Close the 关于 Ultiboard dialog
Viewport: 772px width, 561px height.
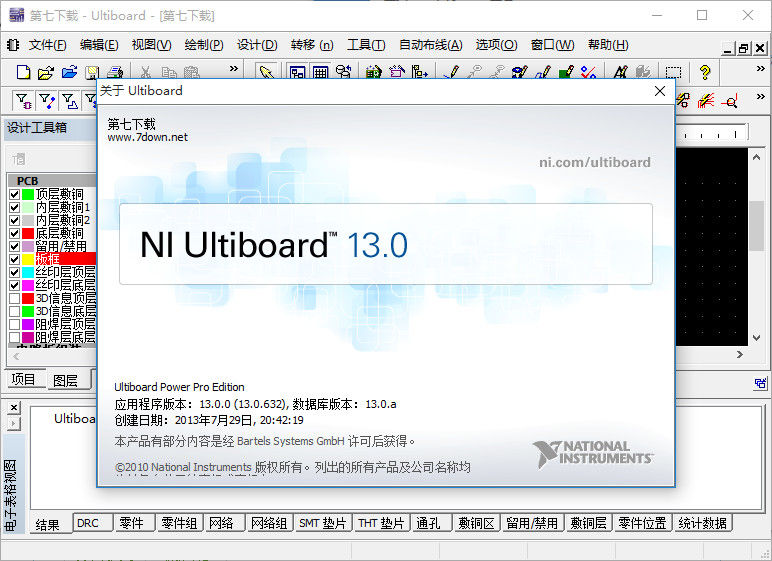(660, 91)
